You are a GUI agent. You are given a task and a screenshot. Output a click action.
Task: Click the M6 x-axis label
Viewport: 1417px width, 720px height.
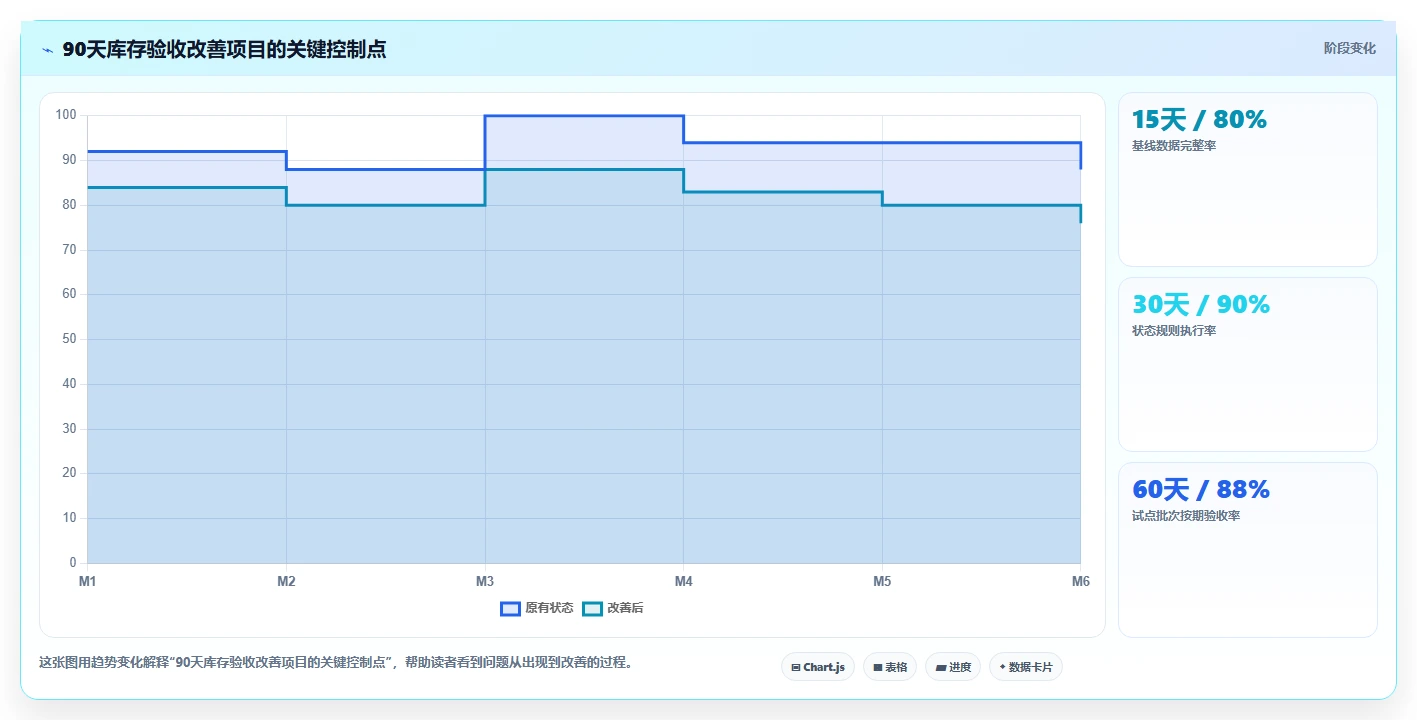click(x=1080, y=581)
